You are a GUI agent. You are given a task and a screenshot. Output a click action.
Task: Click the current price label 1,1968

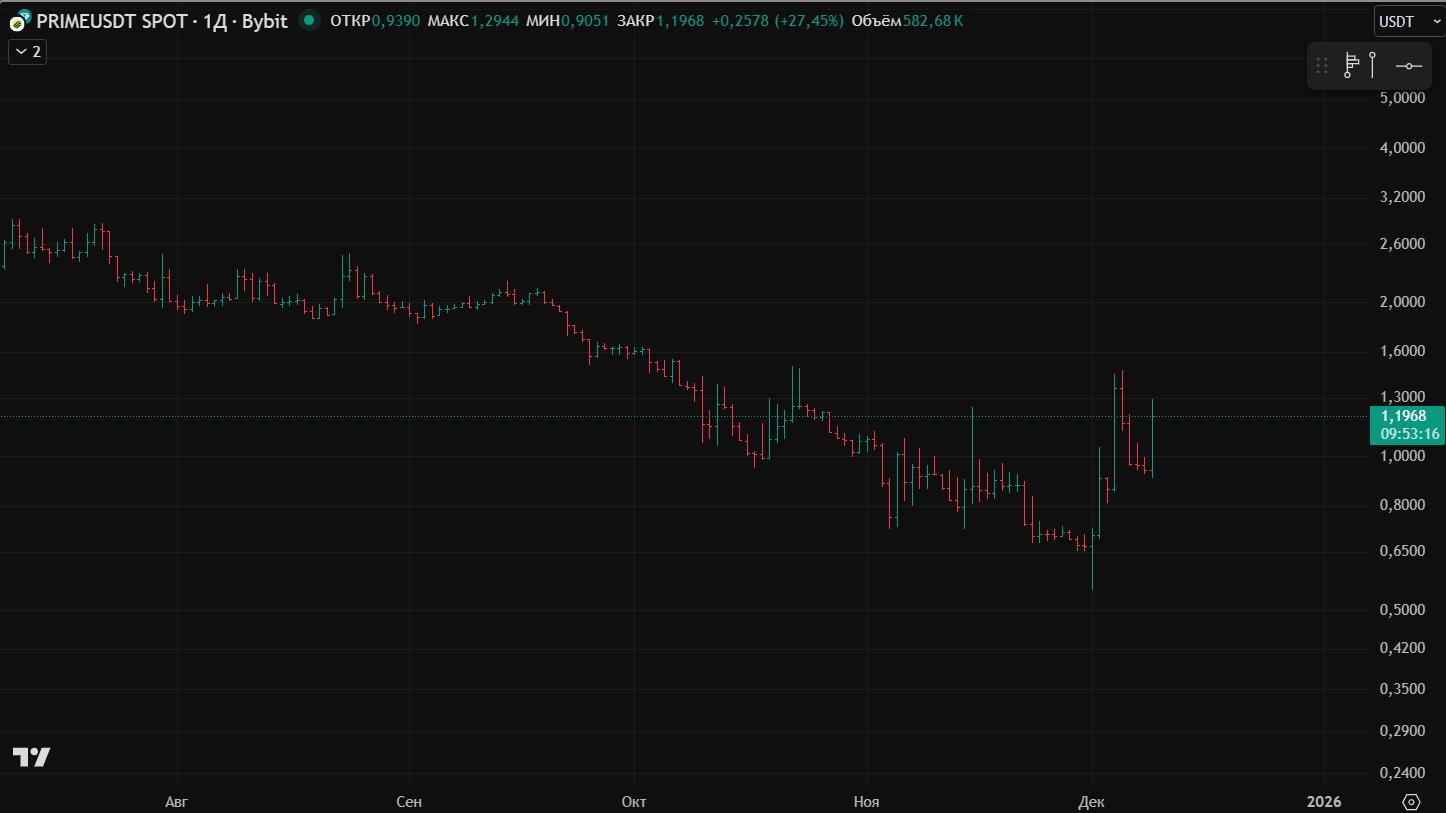[x=1404, y=416]
